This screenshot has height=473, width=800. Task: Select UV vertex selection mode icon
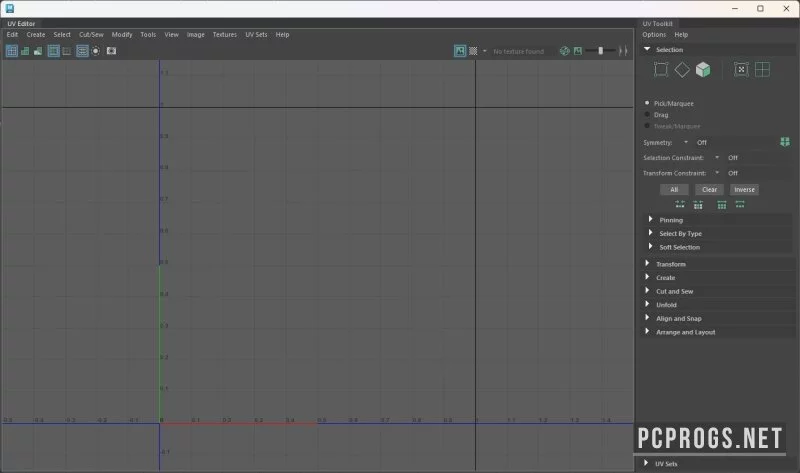pyautogui.click(x=661, y=69)
